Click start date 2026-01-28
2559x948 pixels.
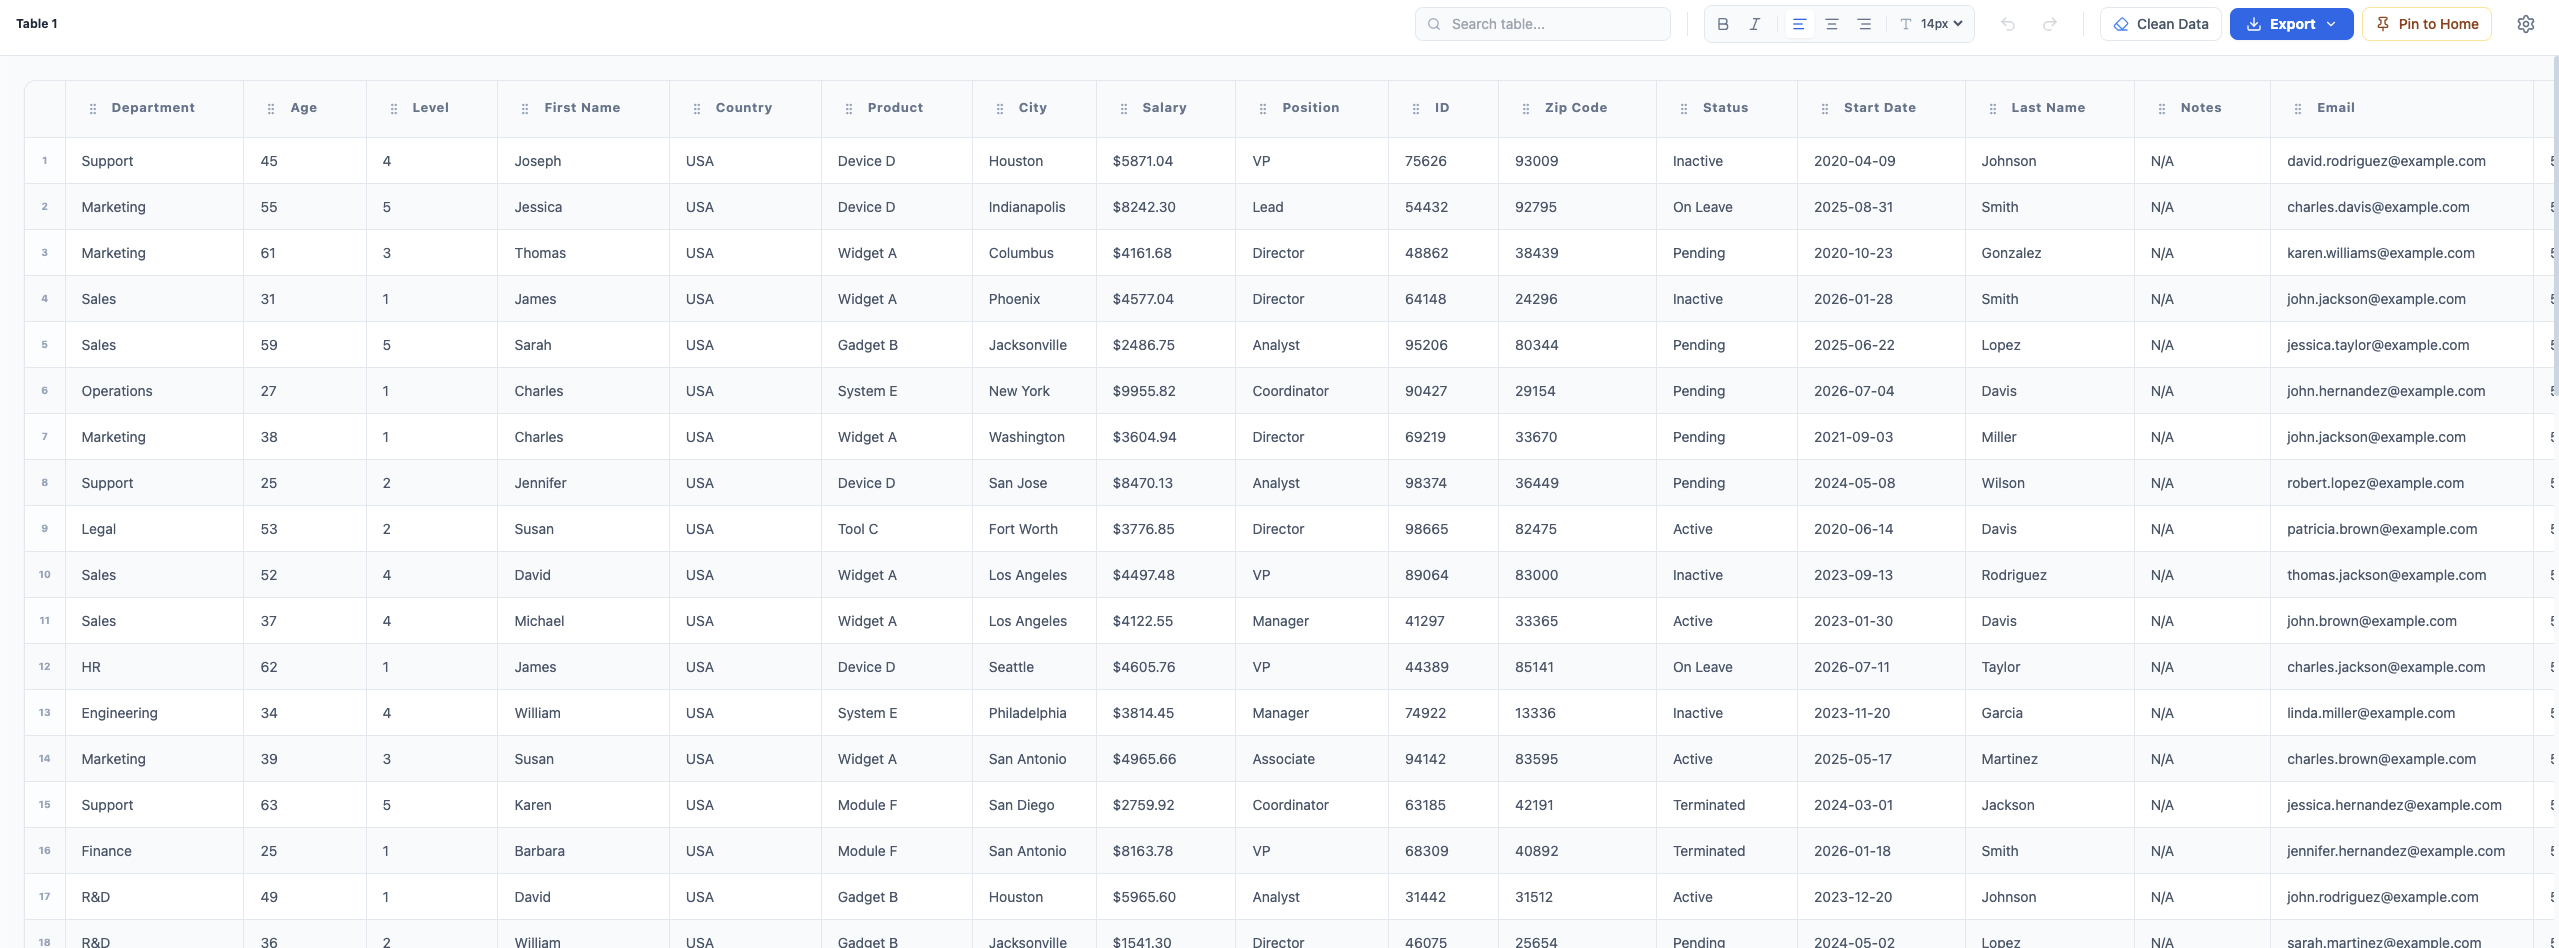(x=1881, y=299)
